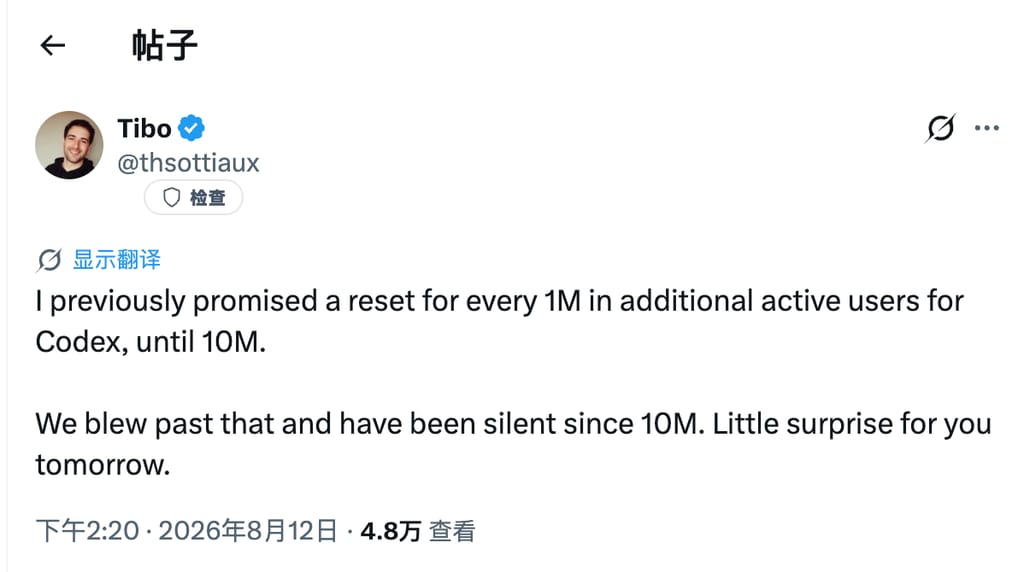Click the 2026年8月12日 date
Image resolution: width=1024 pixels, height=572 pixels.
click(248, 531)
